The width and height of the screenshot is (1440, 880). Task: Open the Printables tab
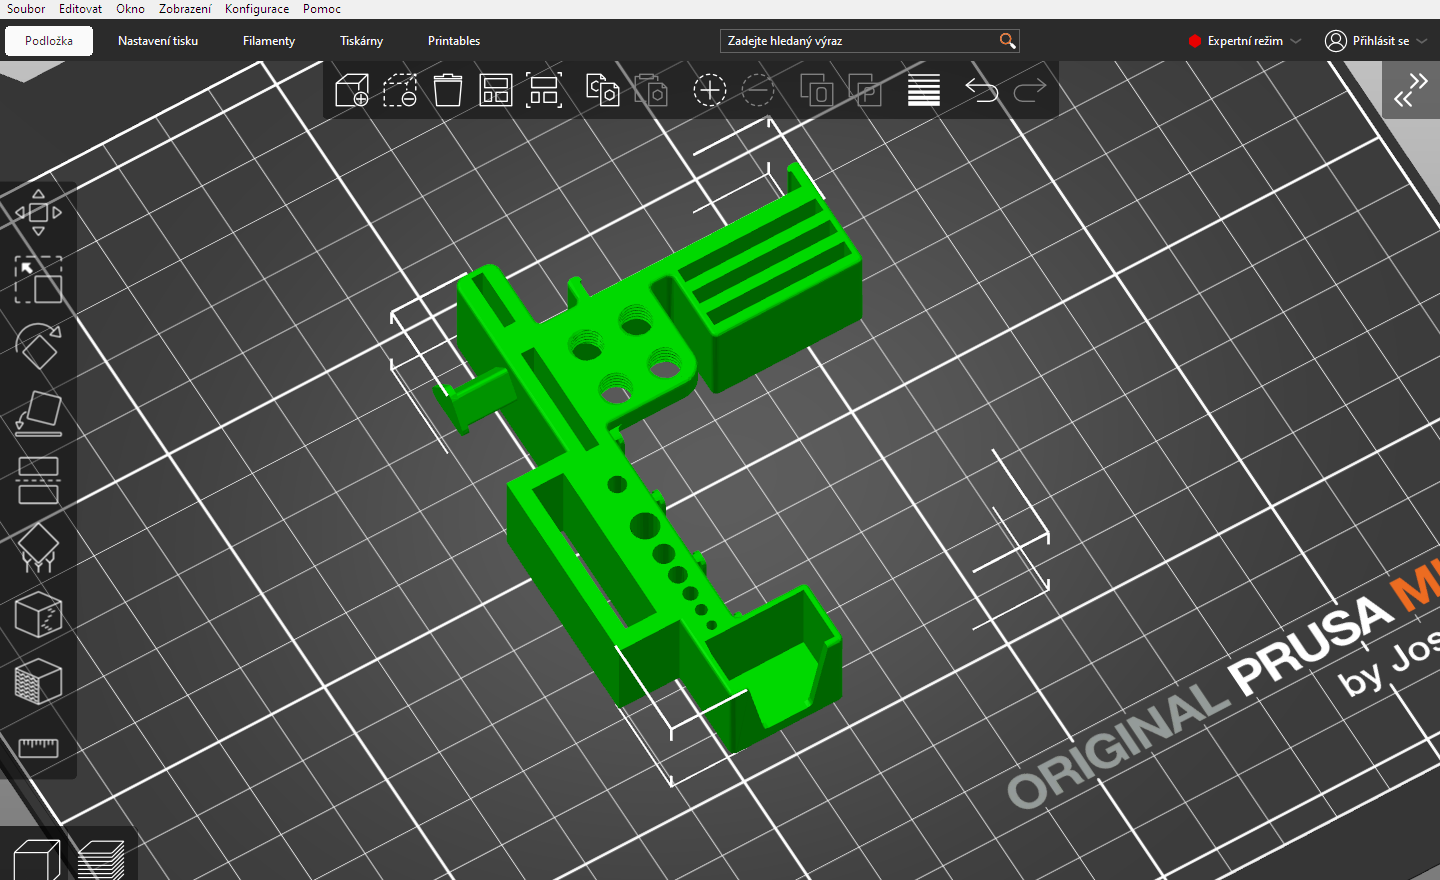pyautogui.click(x=454, y=41)
